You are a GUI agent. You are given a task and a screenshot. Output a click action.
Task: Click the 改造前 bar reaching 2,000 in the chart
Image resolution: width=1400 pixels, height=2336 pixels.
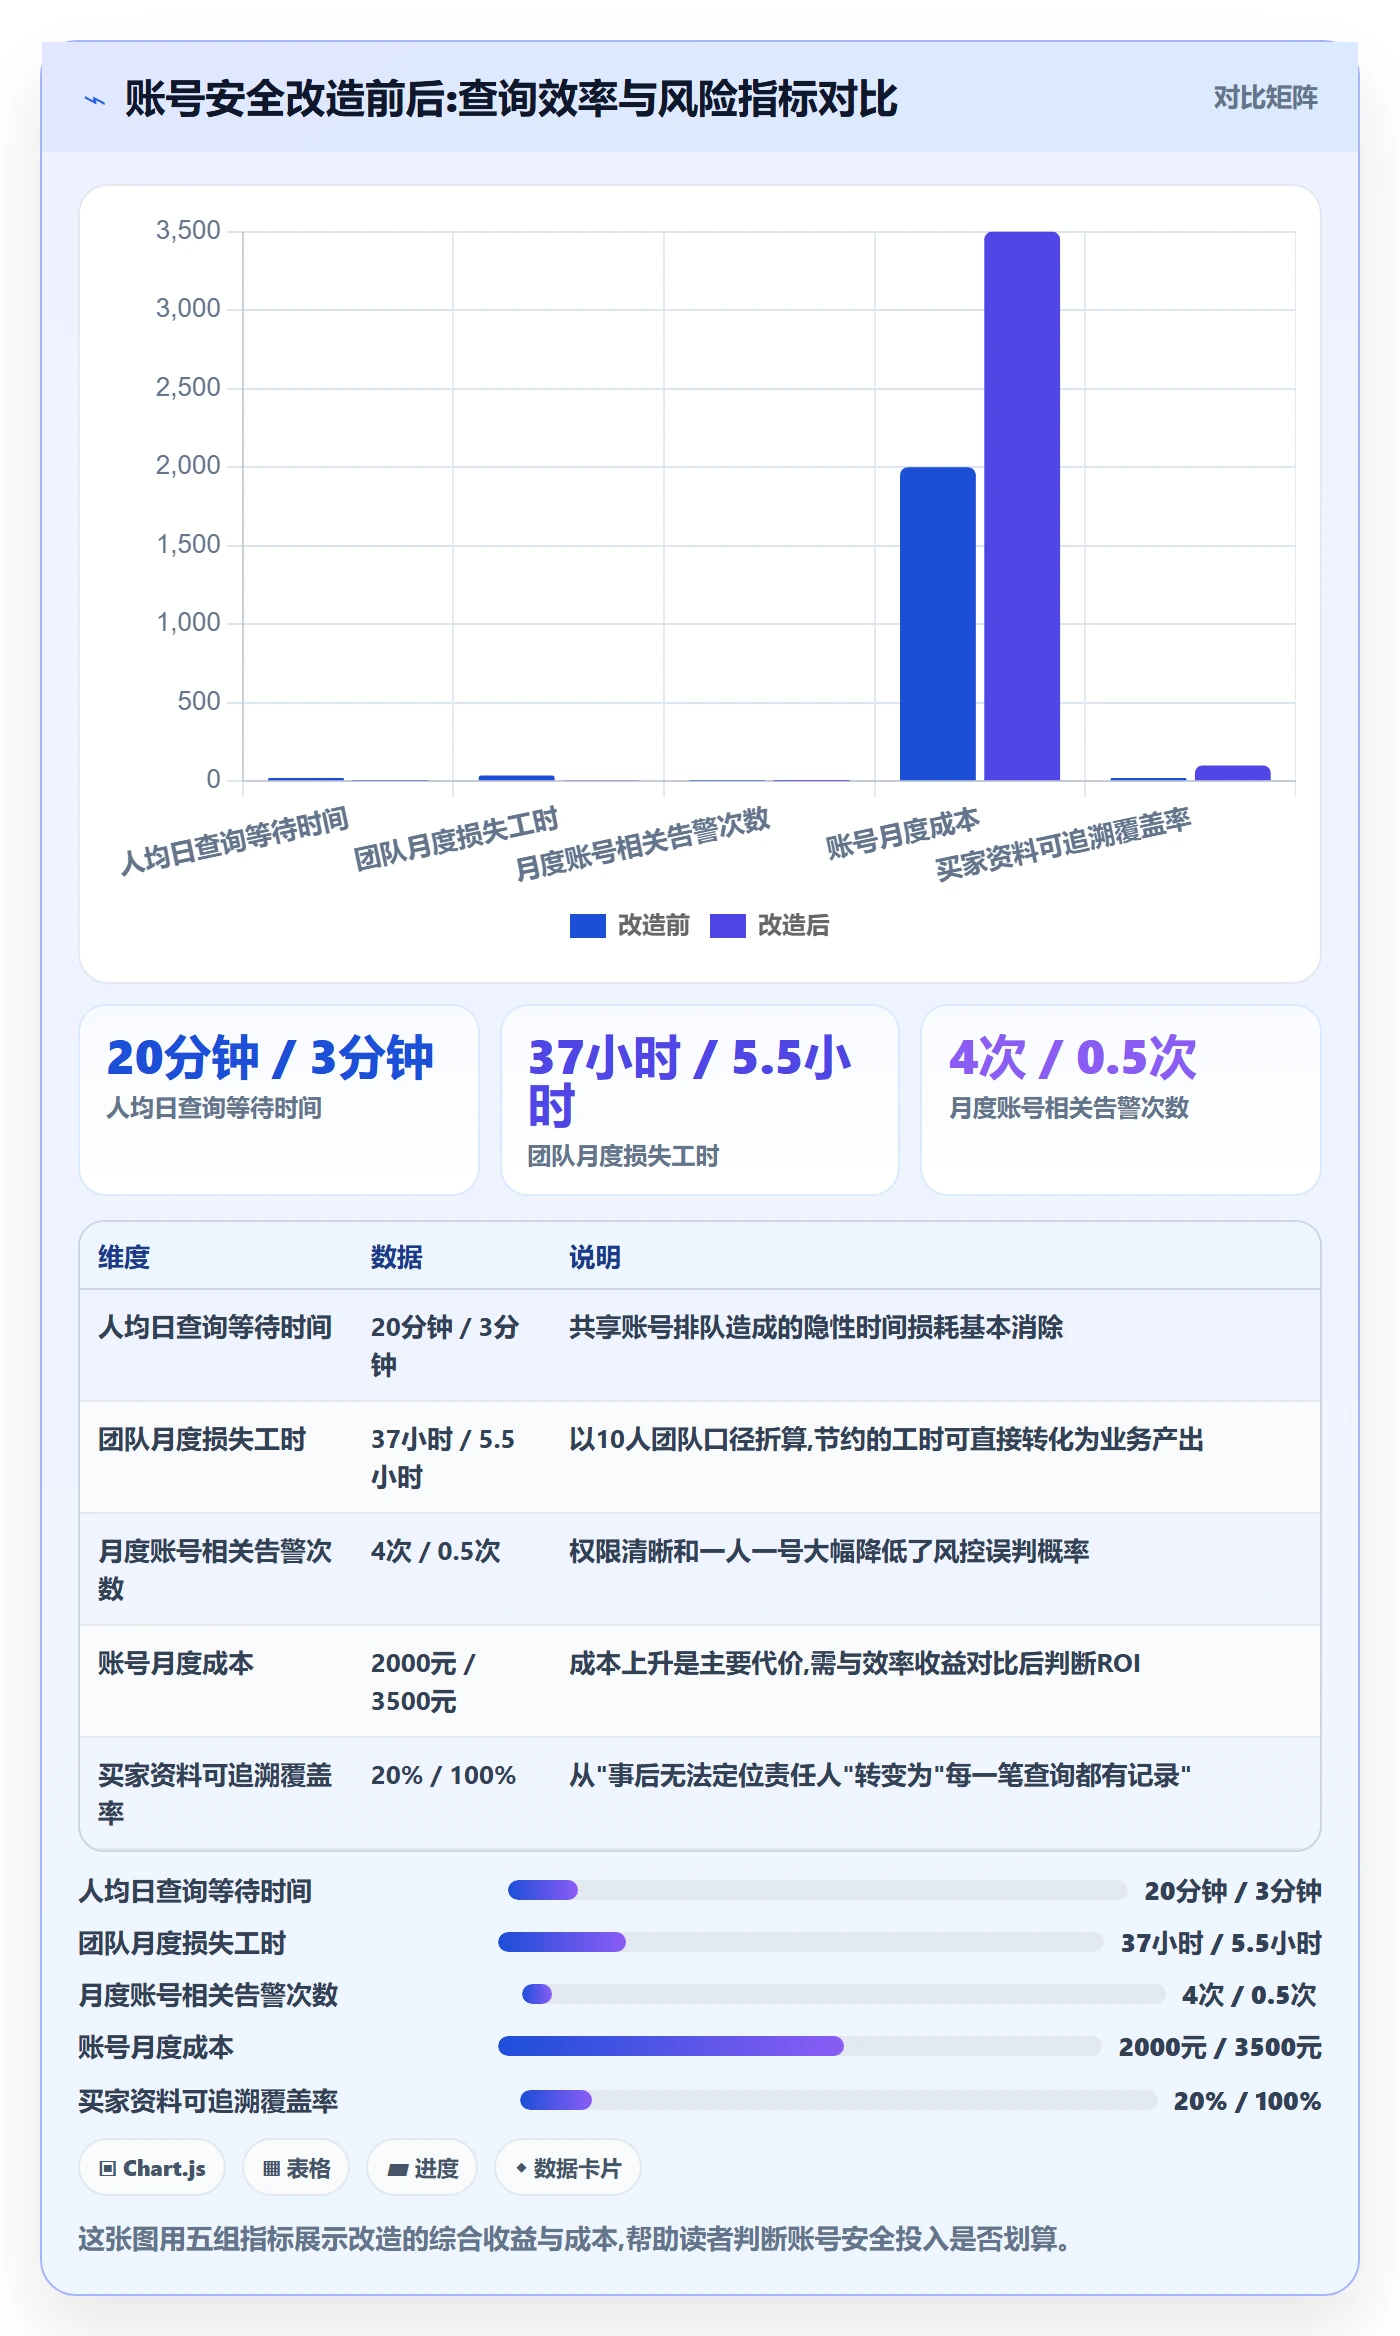pyautogui.click(x=937, y=623)
